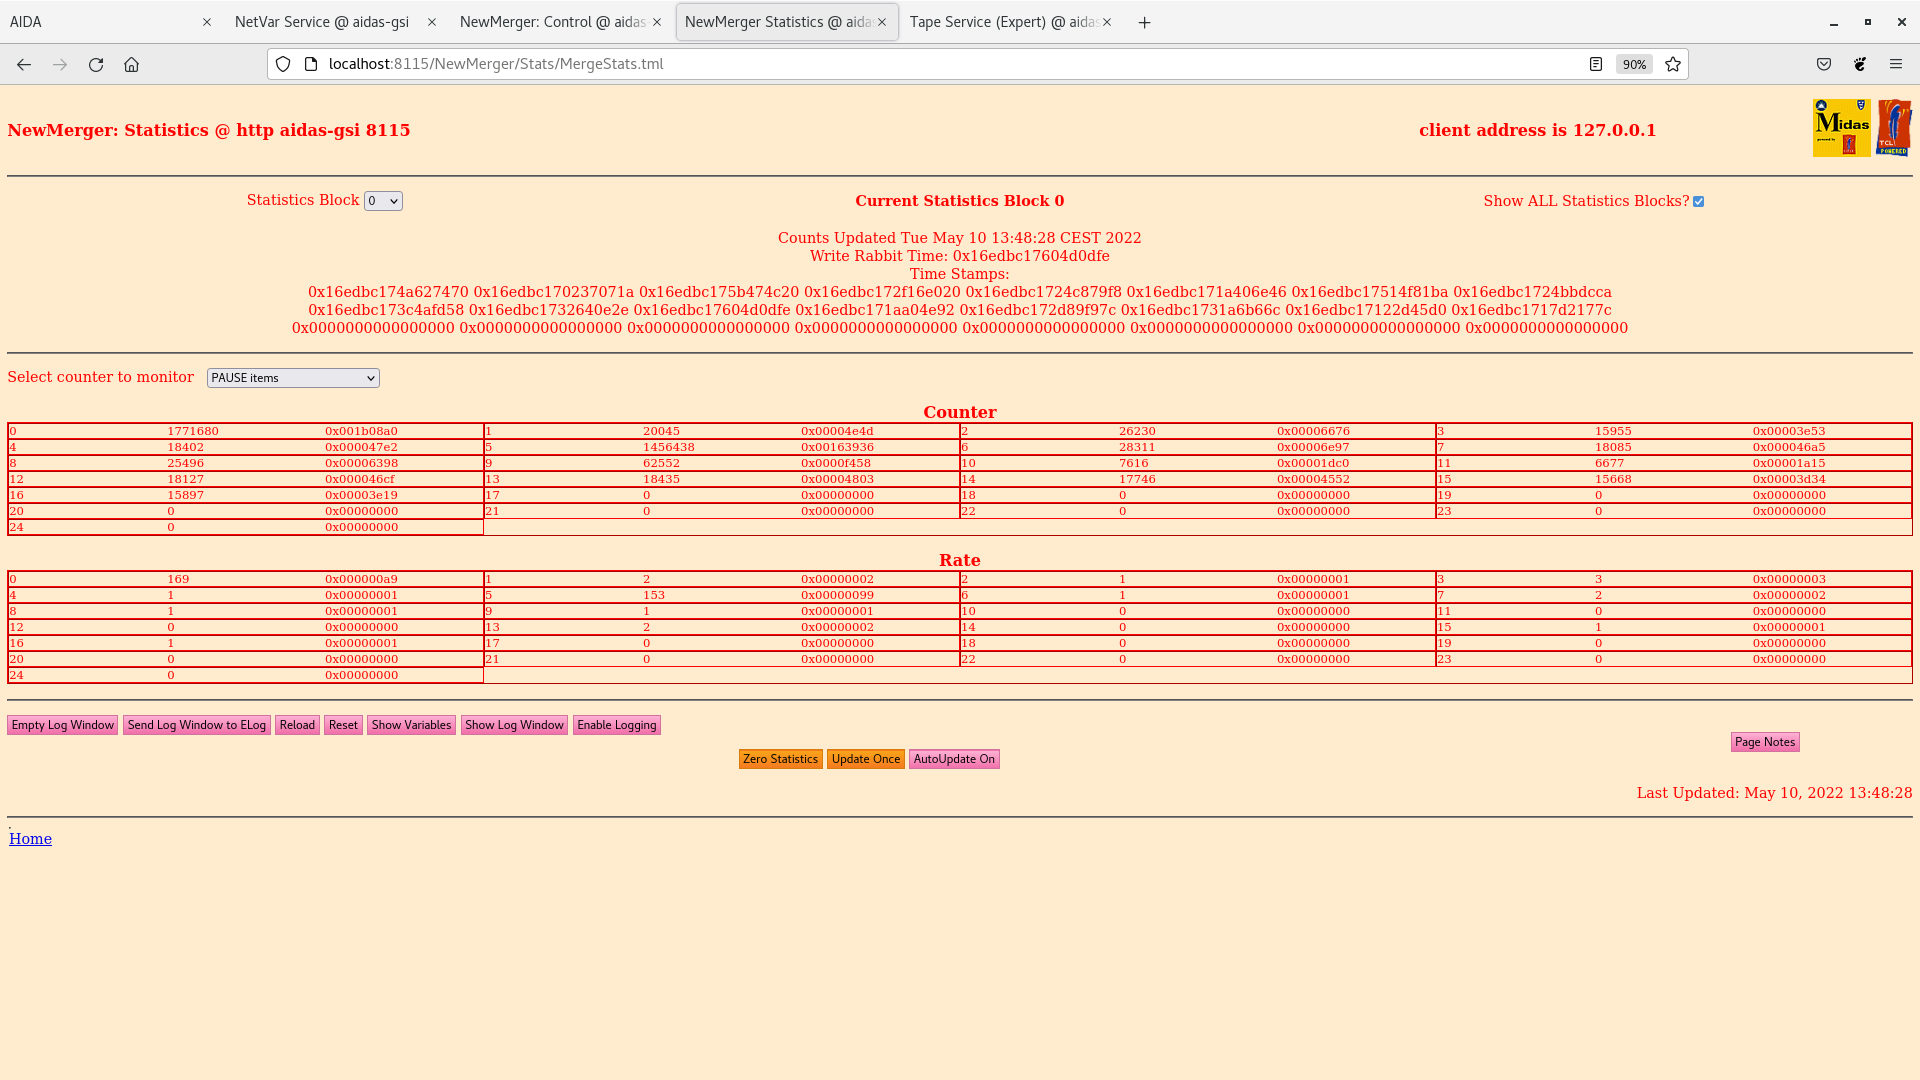
Task: Click the Tcl Powered logo icon
Action: click(1893, 128)
